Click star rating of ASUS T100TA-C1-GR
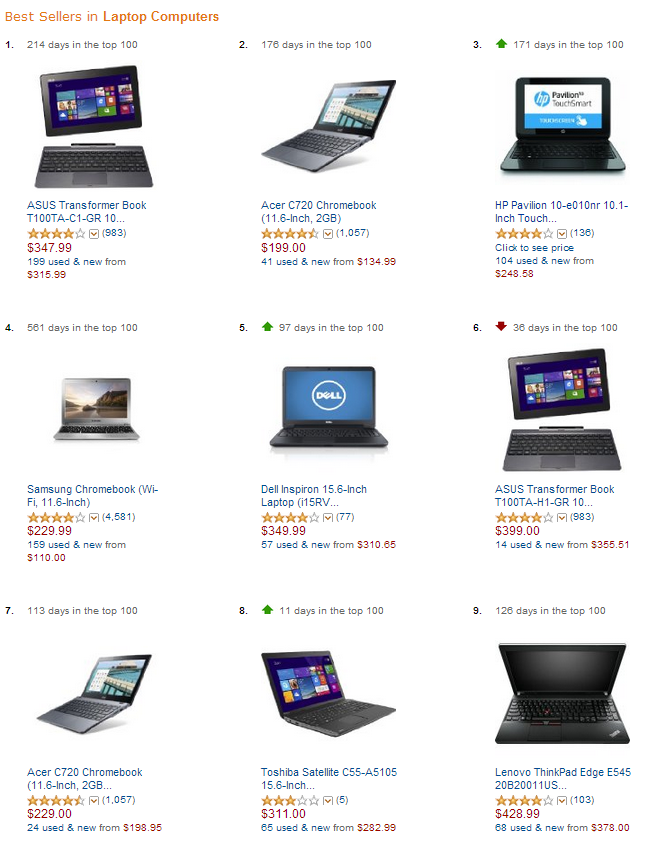666x864 pixels. pos(56,234)
